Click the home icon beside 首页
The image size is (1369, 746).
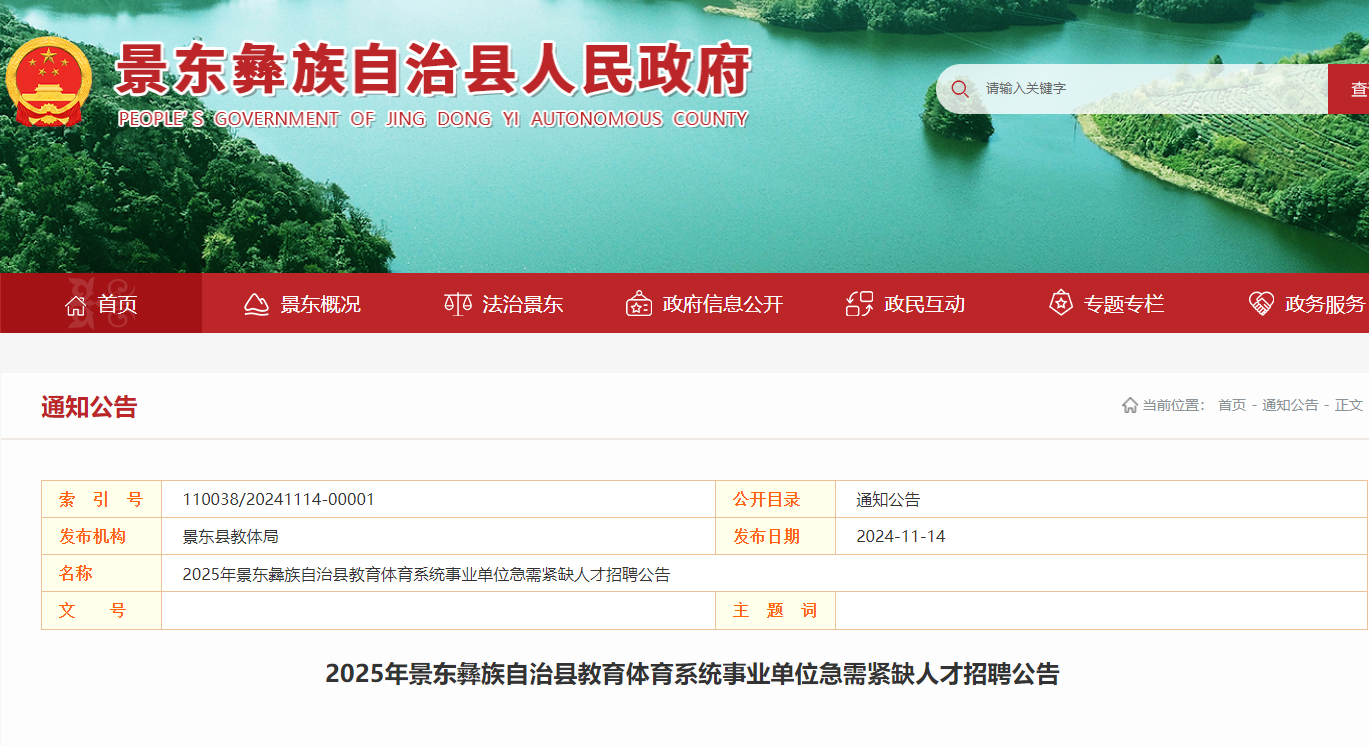coord(76,305)
